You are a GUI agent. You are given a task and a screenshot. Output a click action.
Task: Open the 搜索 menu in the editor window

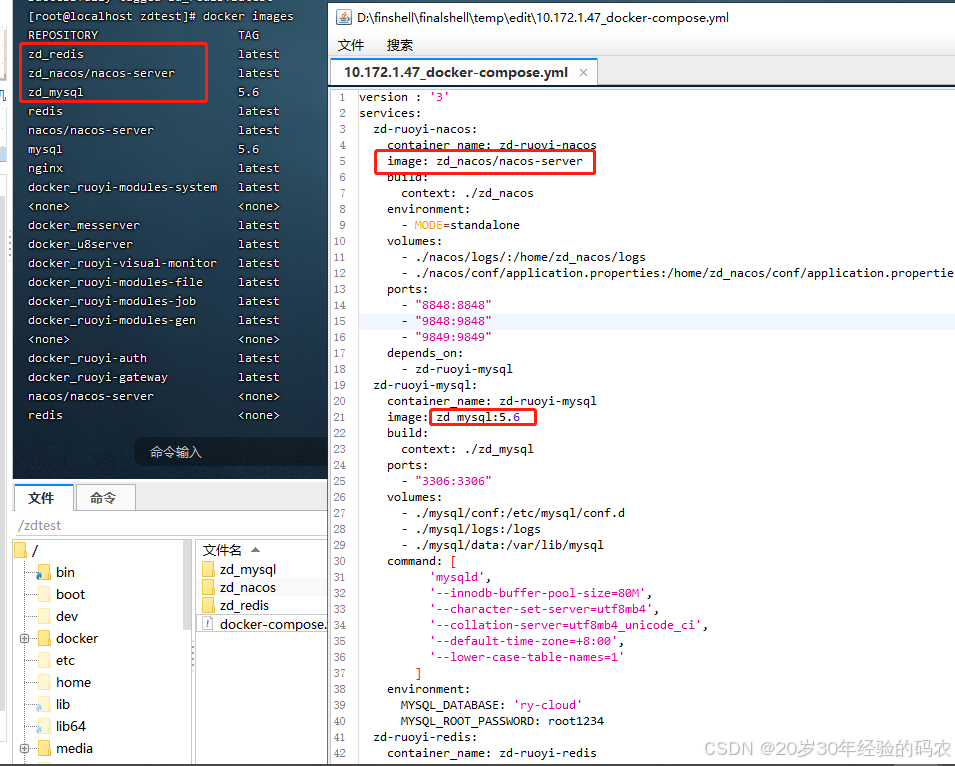(x=400, y=45)
